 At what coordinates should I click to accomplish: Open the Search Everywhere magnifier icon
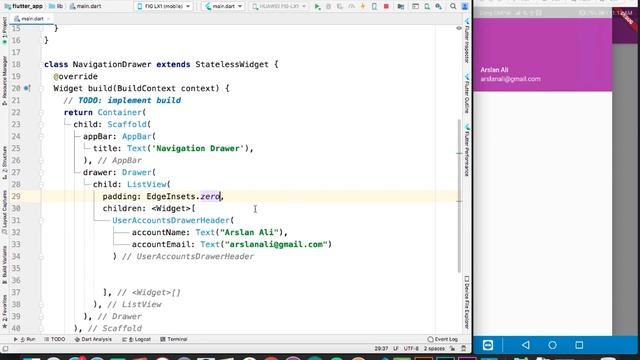point(453,7)
